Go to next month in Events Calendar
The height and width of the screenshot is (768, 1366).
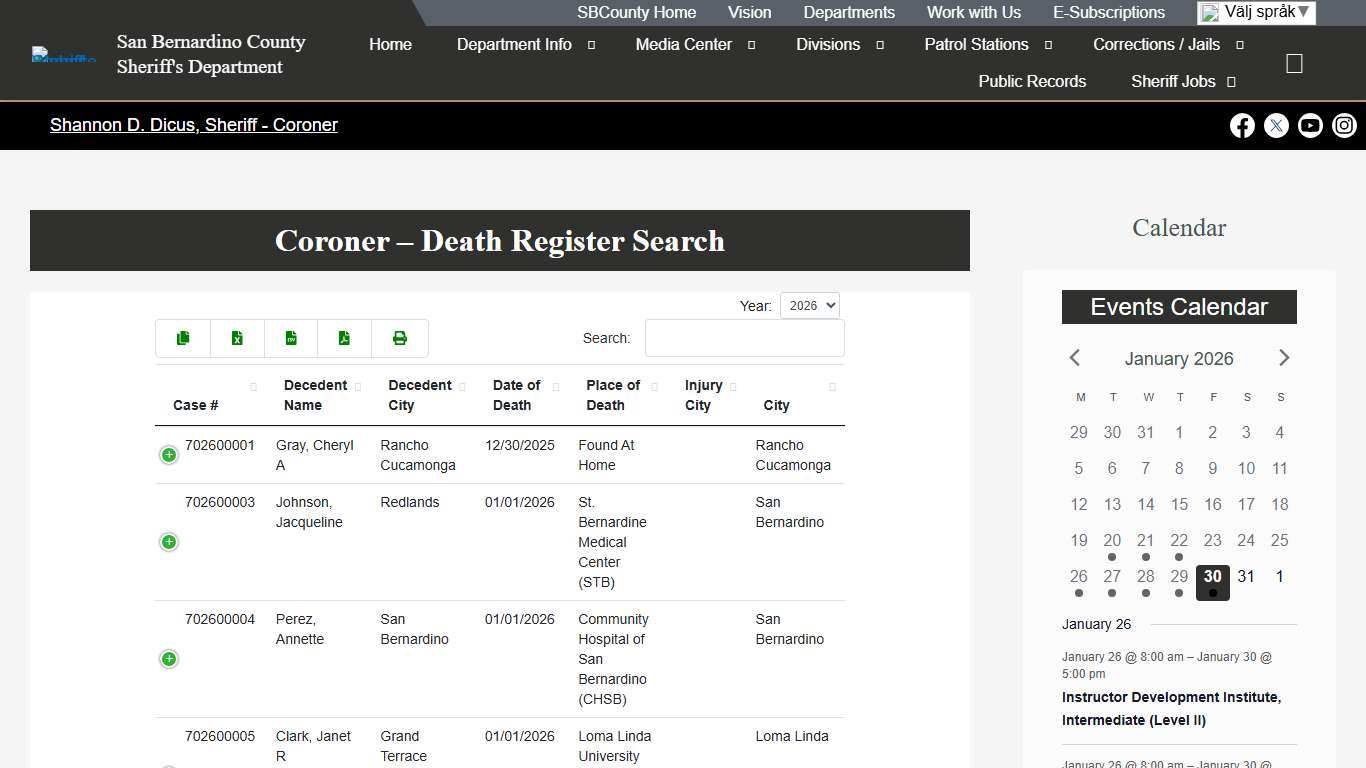[1284, 357]
